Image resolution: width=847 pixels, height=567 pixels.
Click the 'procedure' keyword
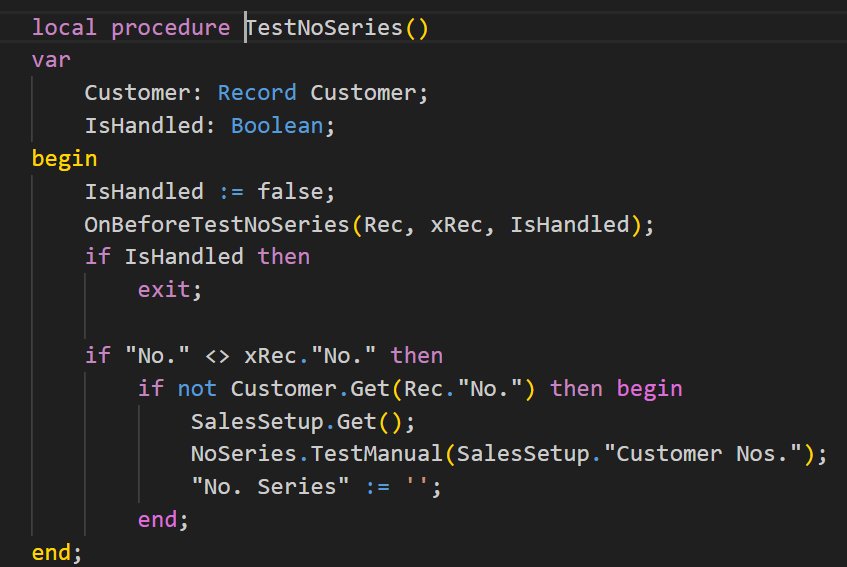(x=170, y=27)
